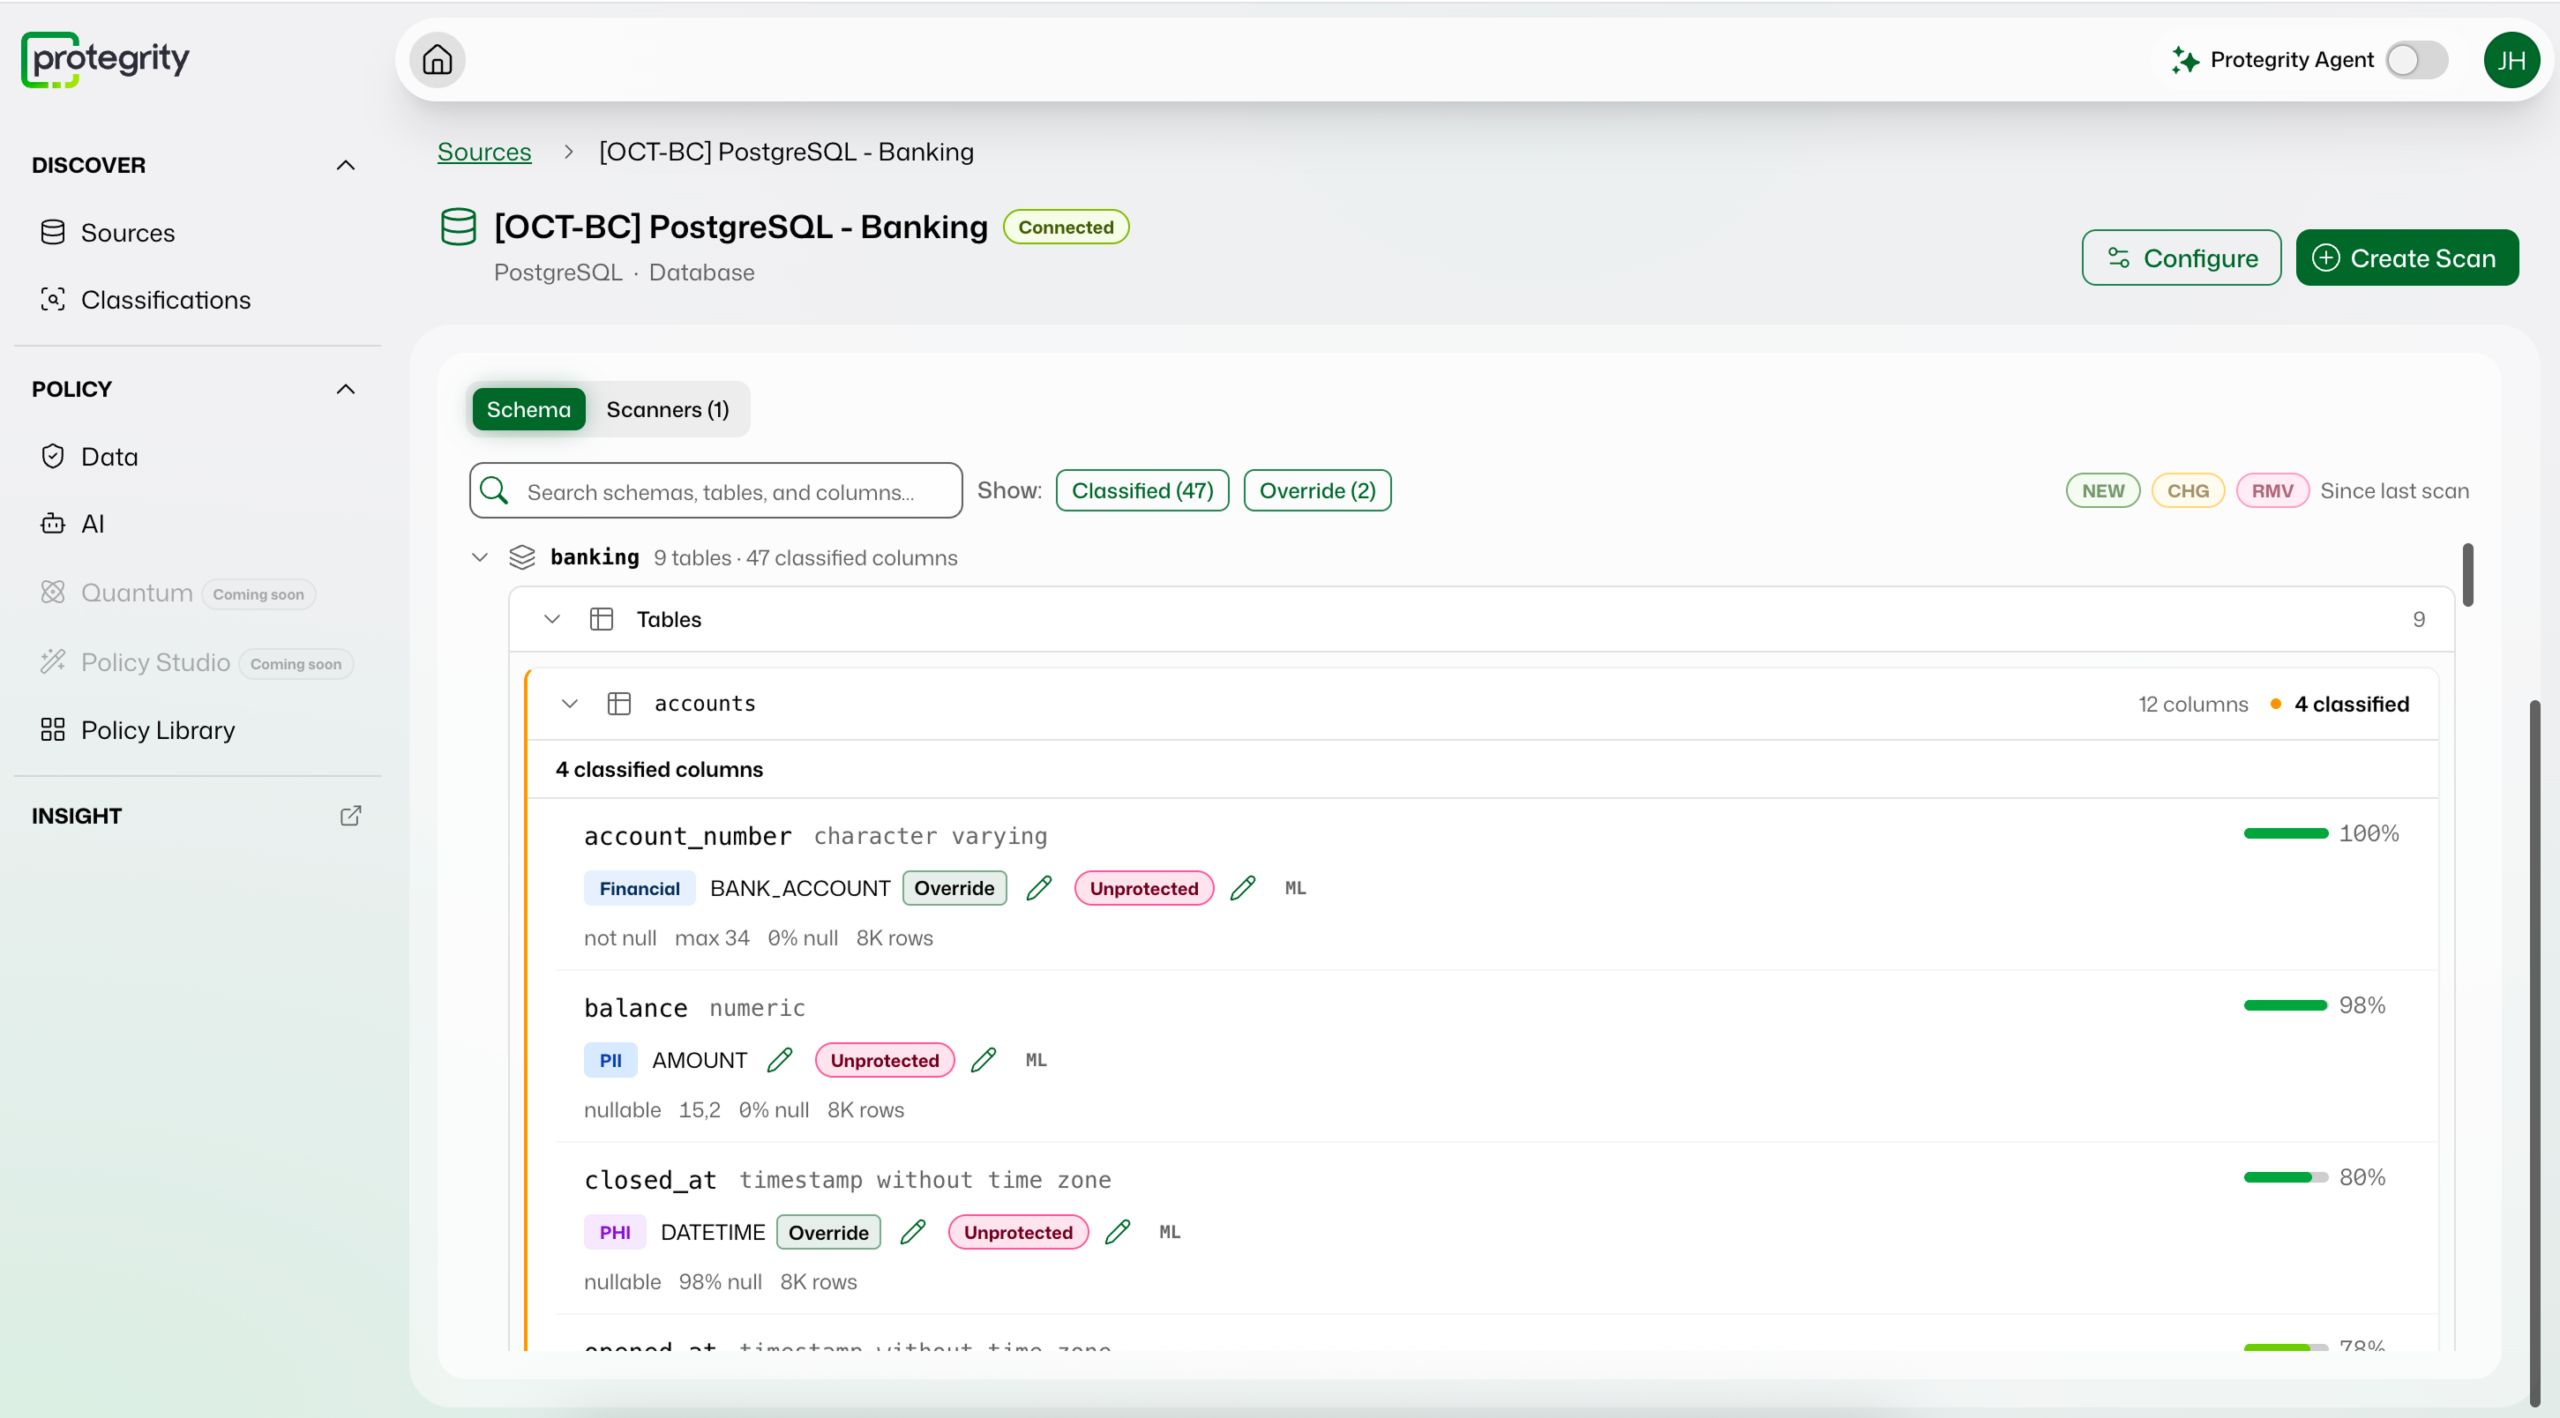Switch to the Schema tab
Image resolution: width=2560 pixels, height=1418 pixels.
[x=529, y=410]
